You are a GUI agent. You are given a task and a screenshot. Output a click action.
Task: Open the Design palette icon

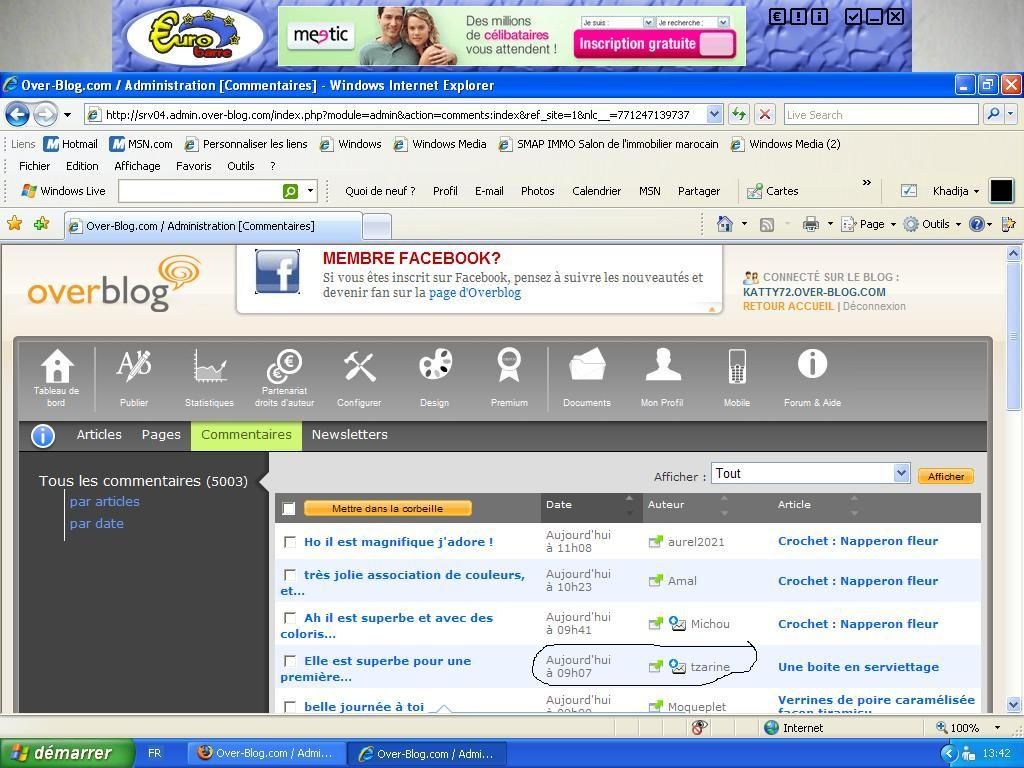point(435,364)
